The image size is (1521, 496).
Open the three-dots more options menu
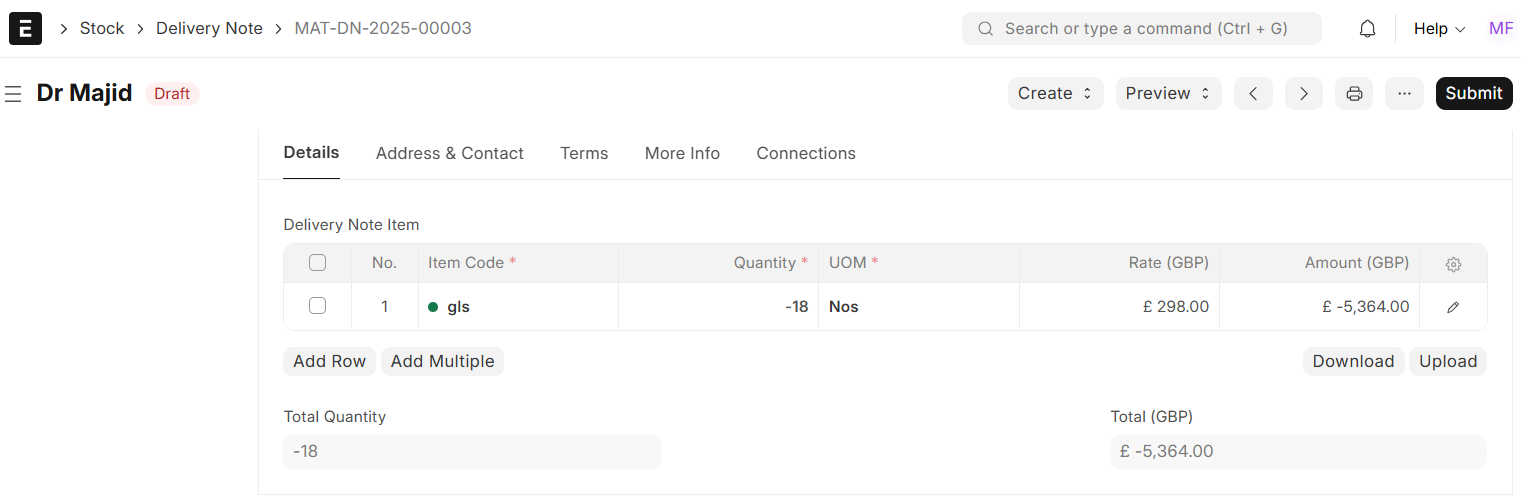tap(1404, 94)
